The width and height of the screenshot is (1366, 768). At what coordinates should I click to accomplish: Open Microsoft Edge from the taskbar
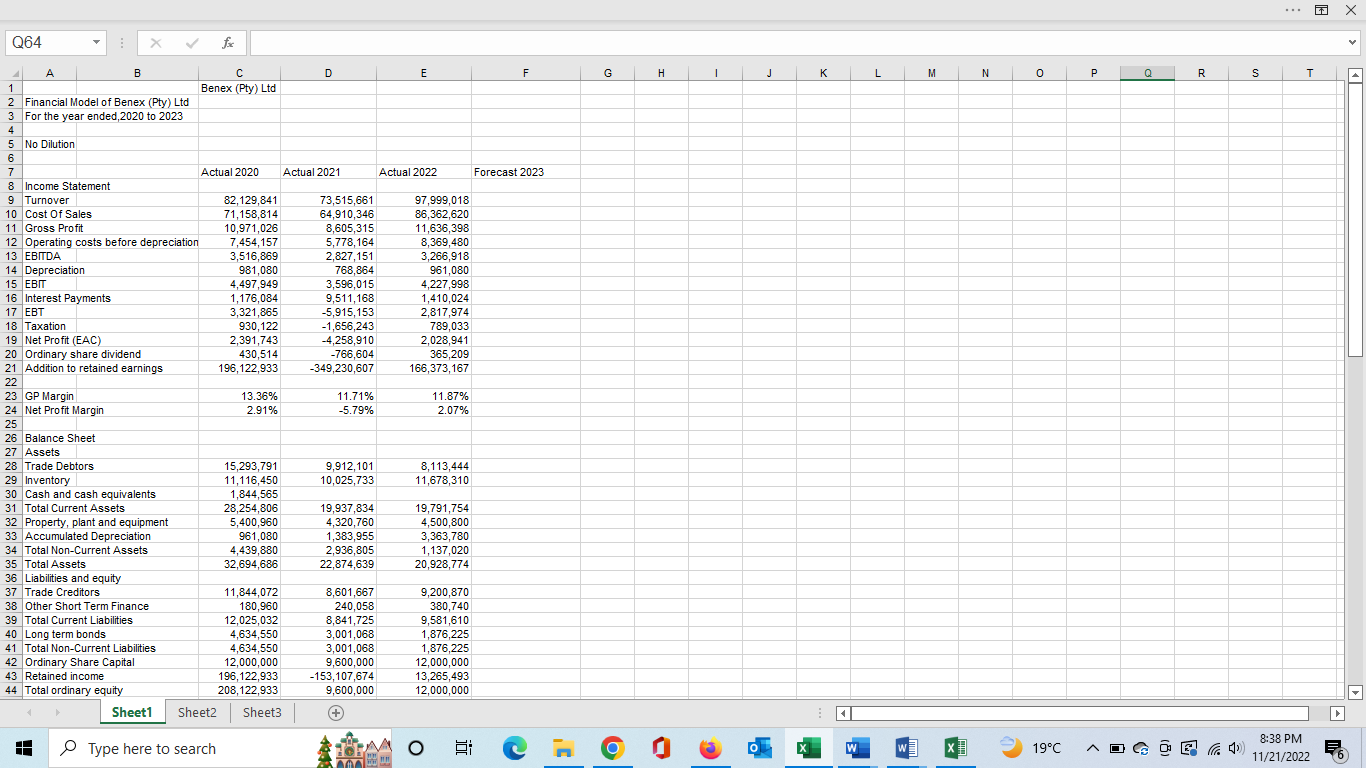(x=514, y=748)
